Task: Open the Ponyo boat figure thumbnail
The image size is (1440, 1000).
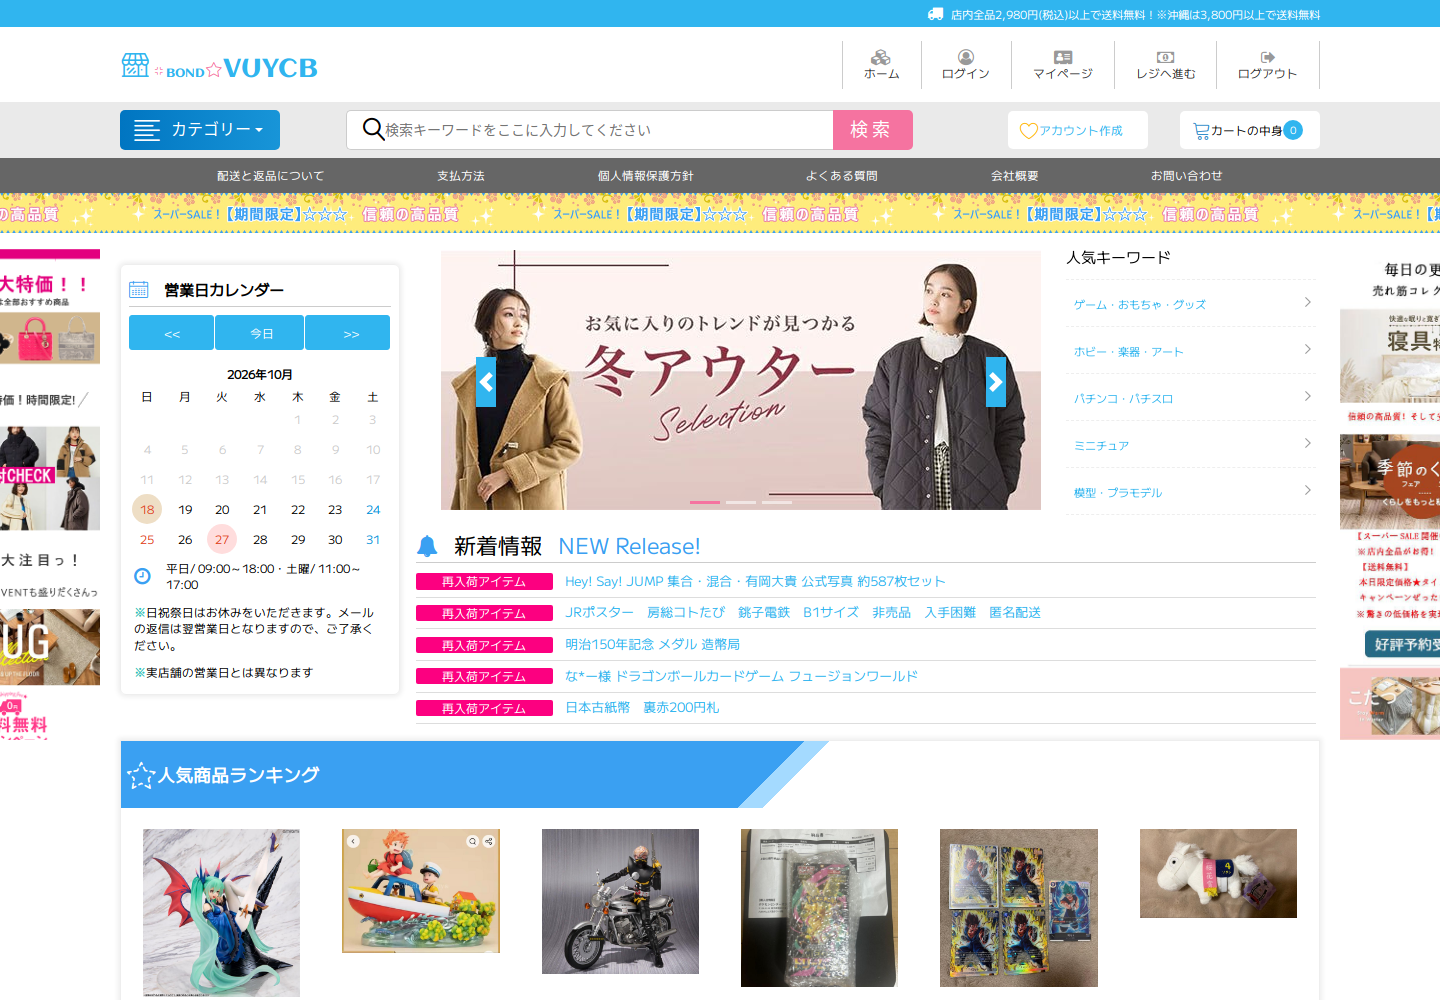Action: click(421, 891)
